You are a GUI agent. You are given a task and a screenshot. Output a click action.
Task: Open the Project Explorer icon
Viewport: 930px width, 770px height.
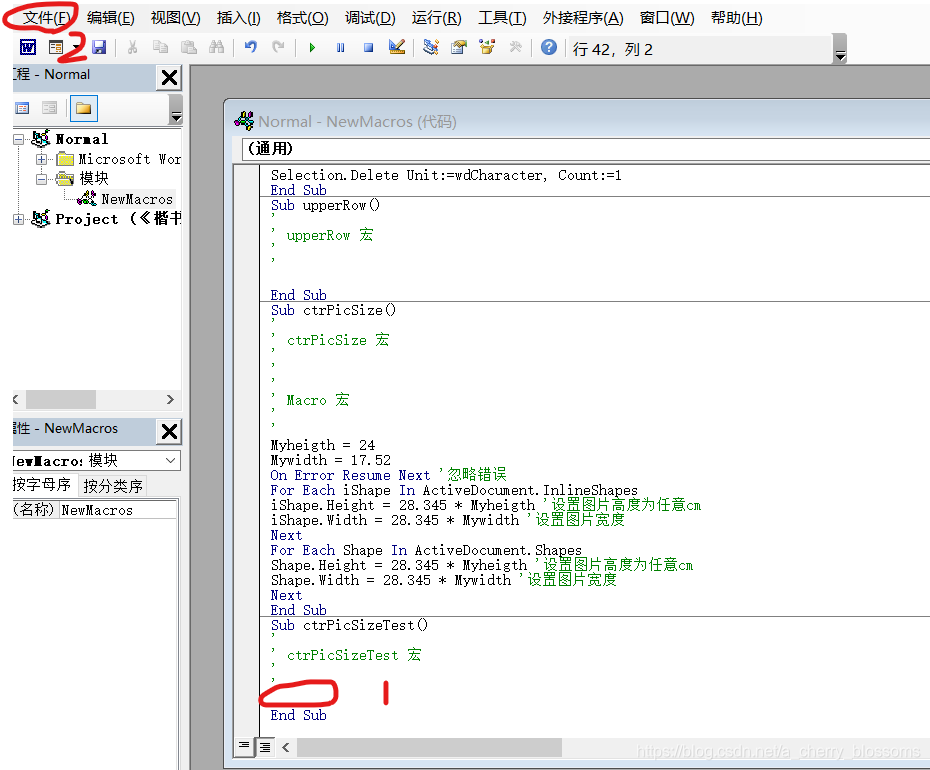[431, 47]
